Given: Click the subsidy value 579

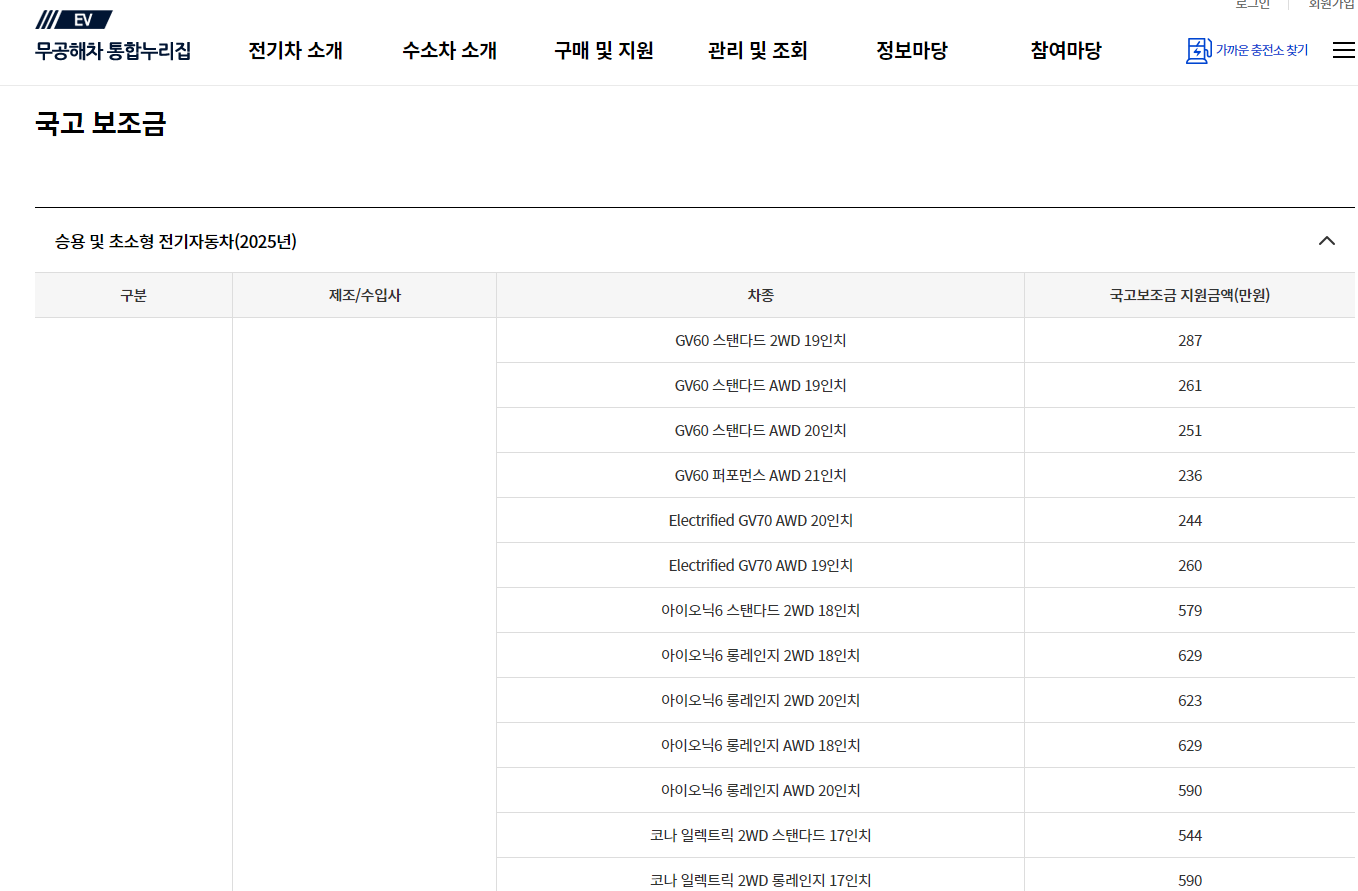Looking at the screenshot, I should 1190,610.
